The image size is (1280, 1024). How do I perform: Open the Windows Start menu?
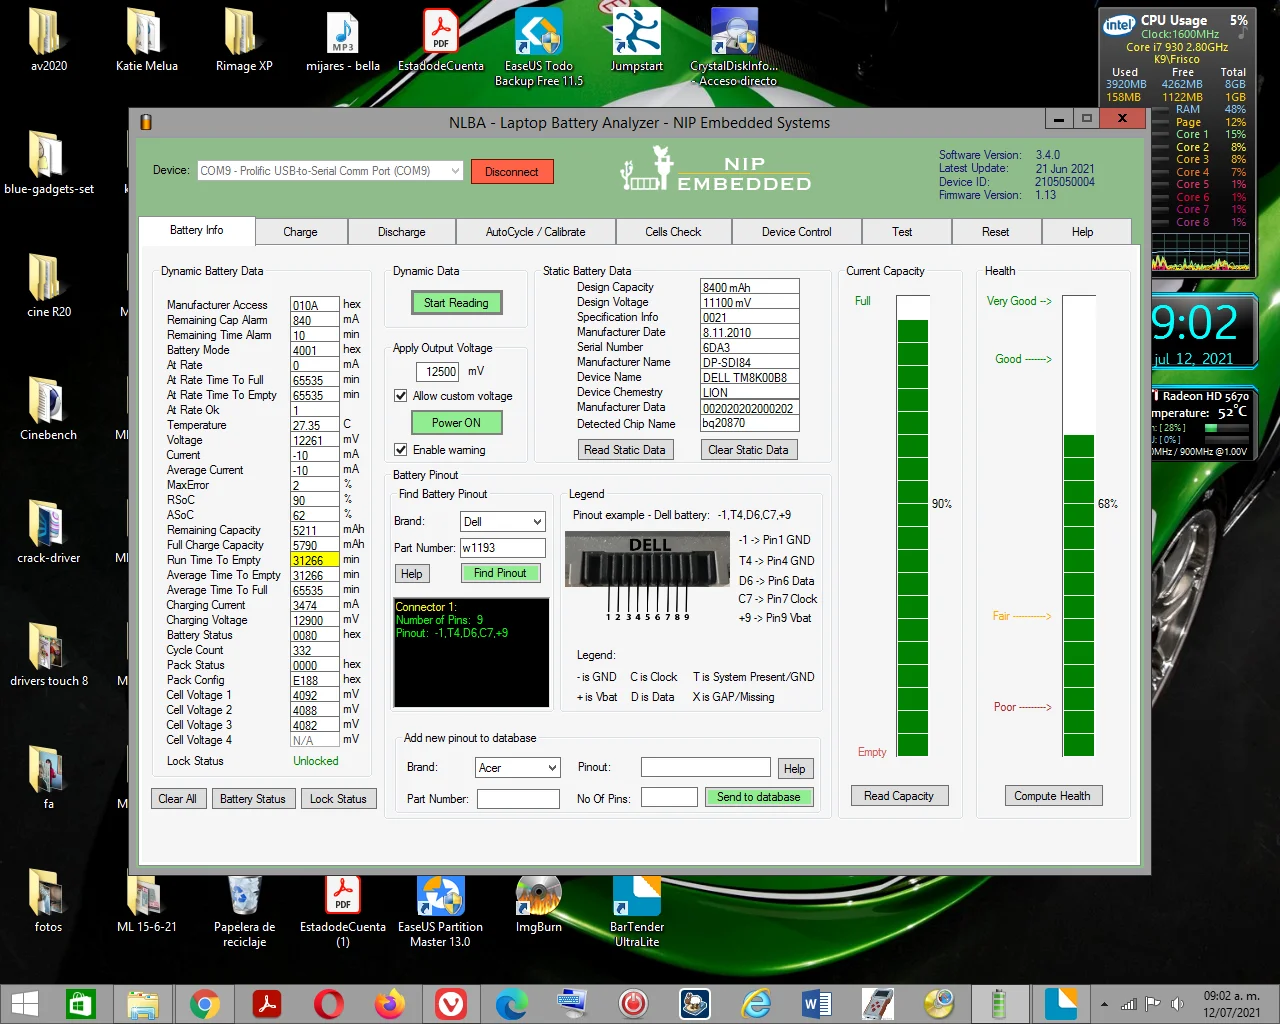coord(24,1003)
